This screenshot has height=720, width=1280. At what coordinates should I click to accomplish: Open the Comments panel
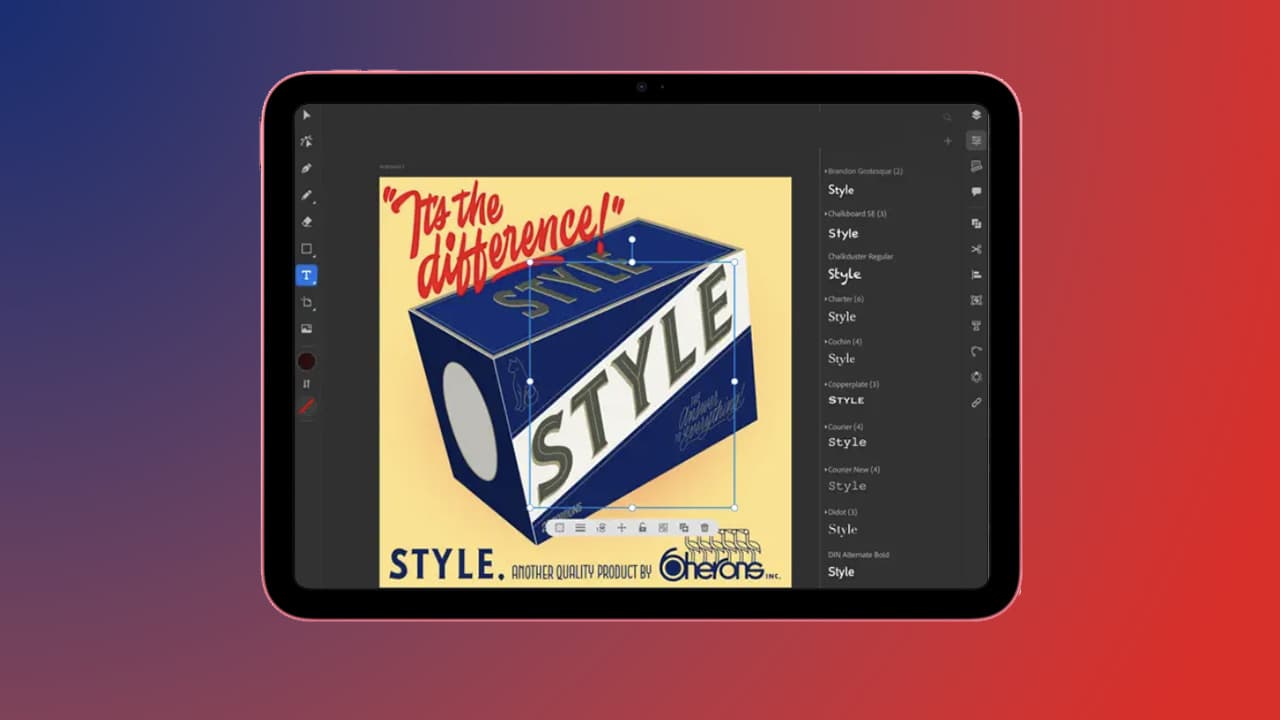pyautogui.click(x=976, y=191)
